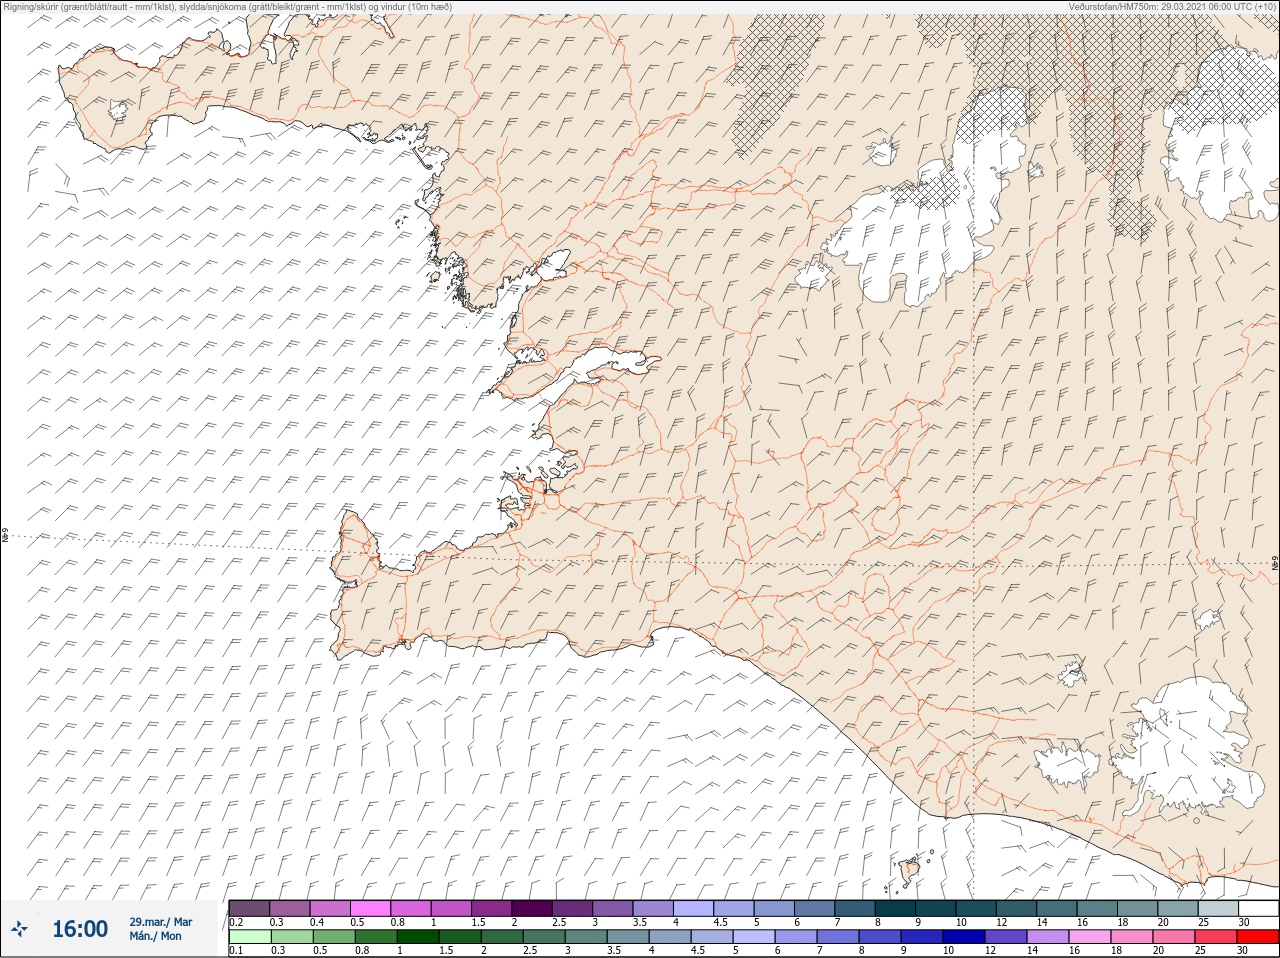
Task: Select the hot pink 20 swatch, lower legend row
Action: click(1174, 937)
